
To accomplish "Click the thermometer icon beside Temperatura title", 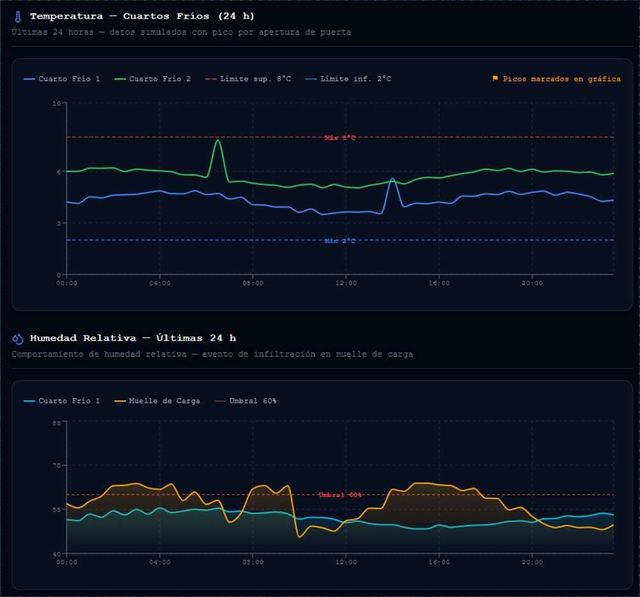I will point(18,17).
